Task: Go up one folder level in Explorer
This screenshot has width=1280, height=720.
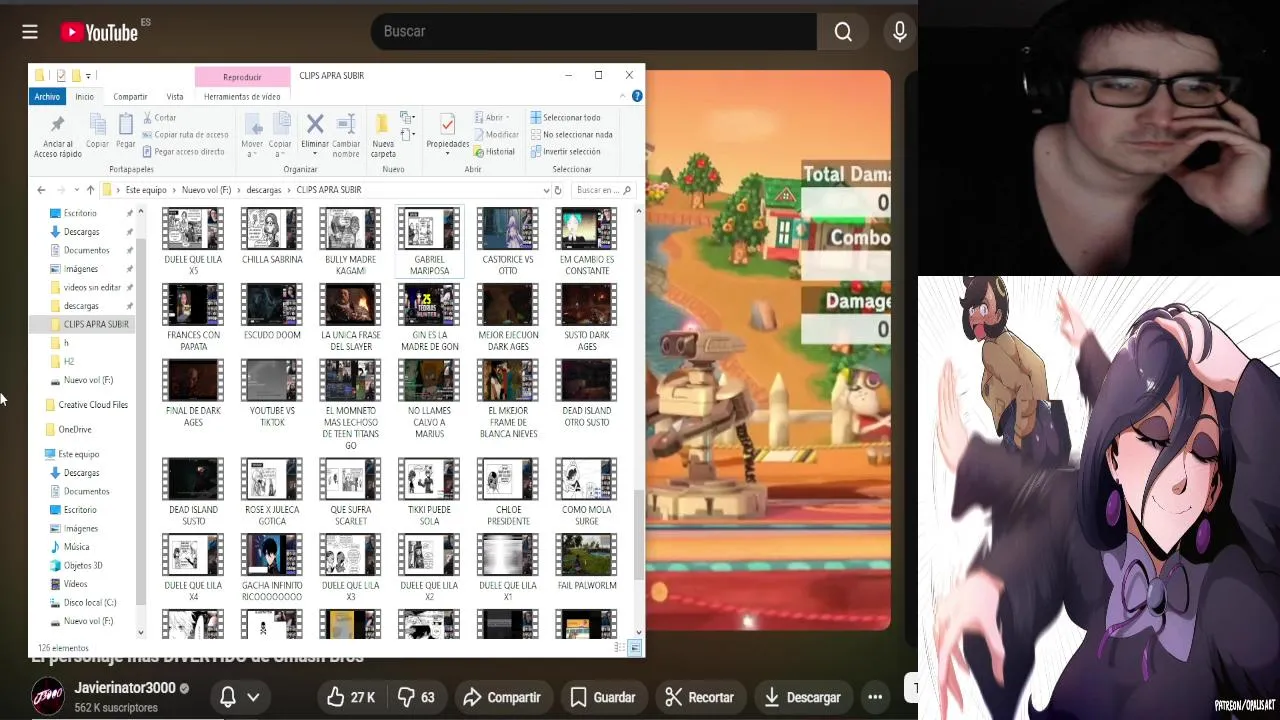Action: pyautogui.click(x=90, y=190)
